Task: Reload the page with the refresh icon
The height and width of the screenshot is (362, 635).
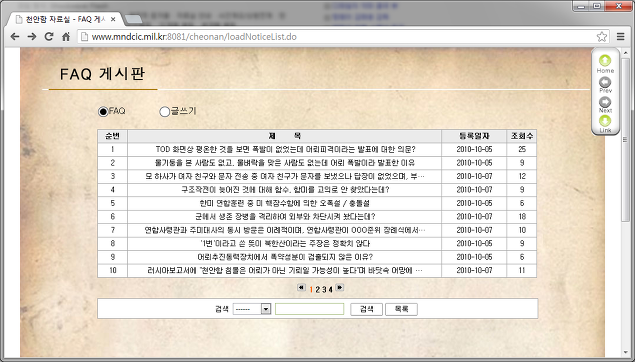Action: click(x=49, y=37)
